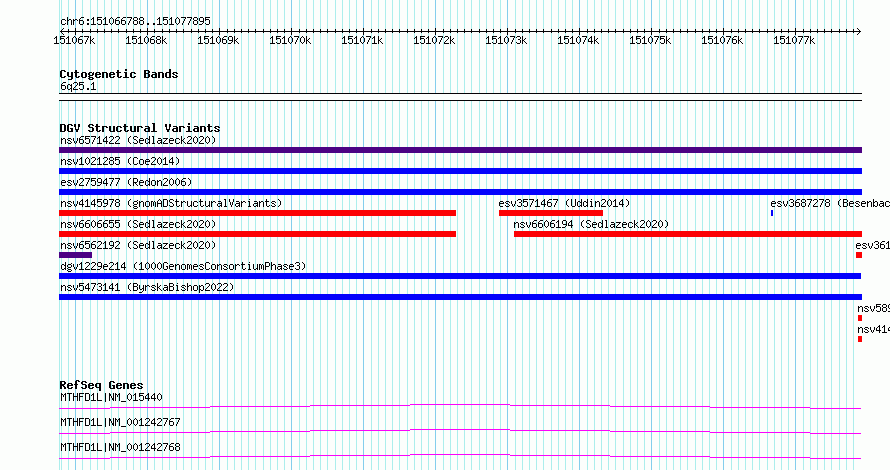
Task: Open nsv6606194 (Sedlazeck2020) variant label
Action: (x=591, y=224)
